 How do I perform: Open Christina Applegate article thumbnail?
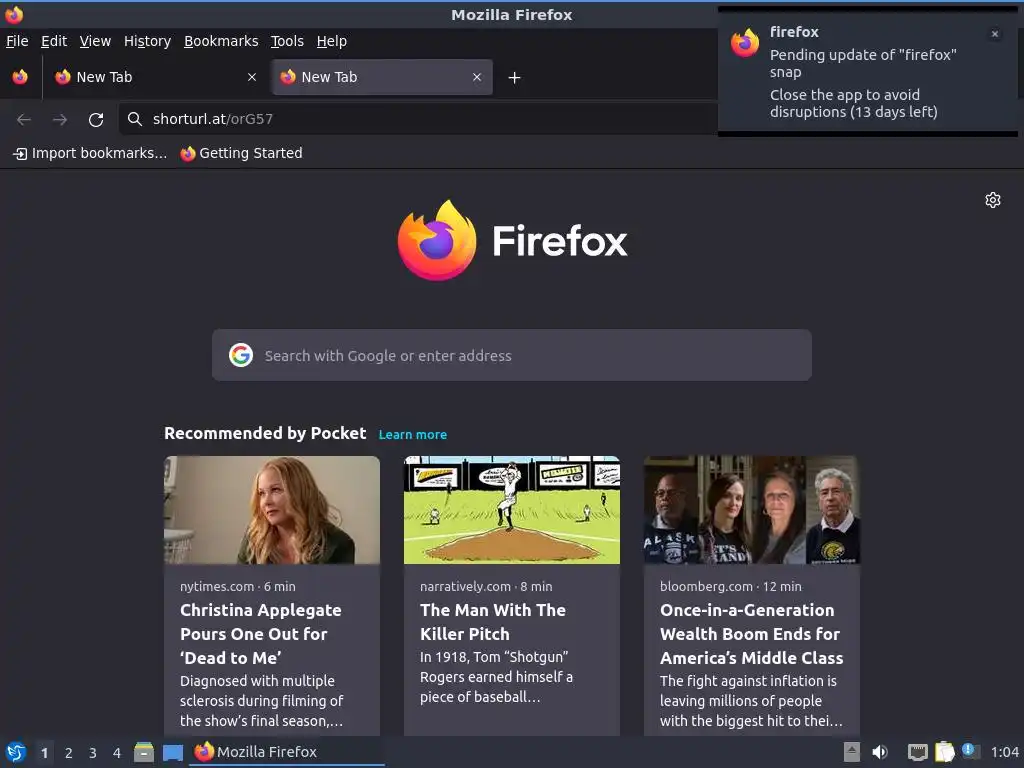click(x=272, y=510)
